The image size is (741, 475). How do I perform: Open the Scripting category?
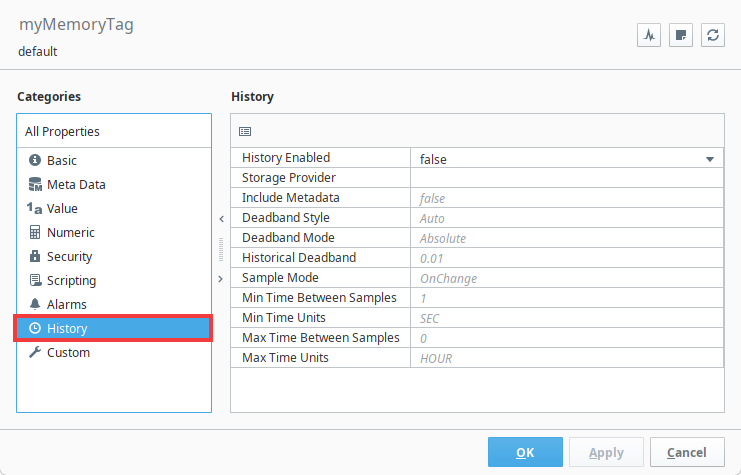(114, 281)
